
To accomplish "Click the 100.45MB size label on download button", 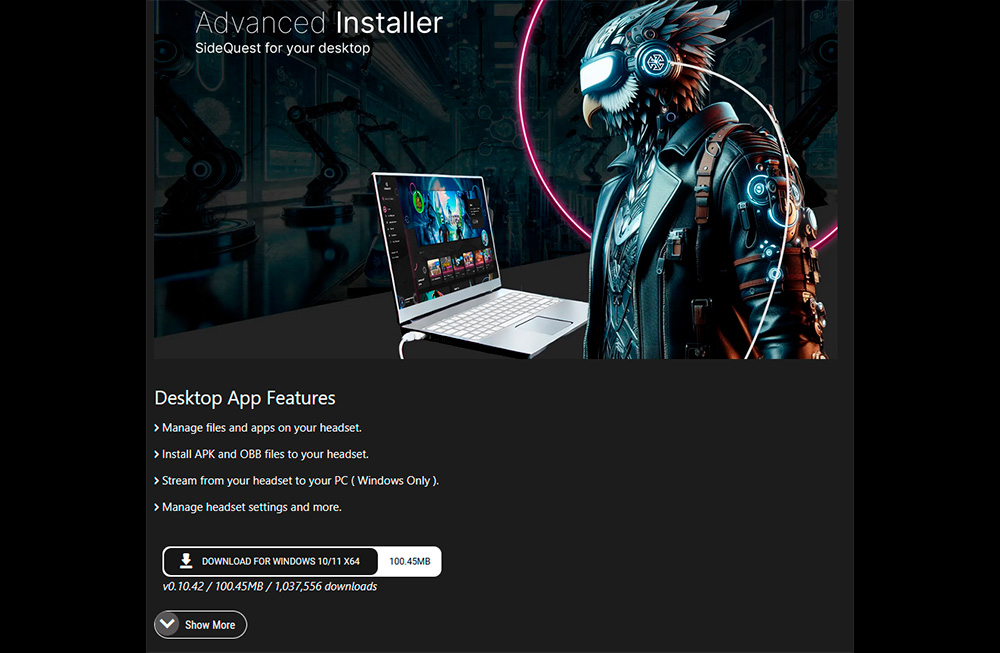I will click(x=409, y=562).
